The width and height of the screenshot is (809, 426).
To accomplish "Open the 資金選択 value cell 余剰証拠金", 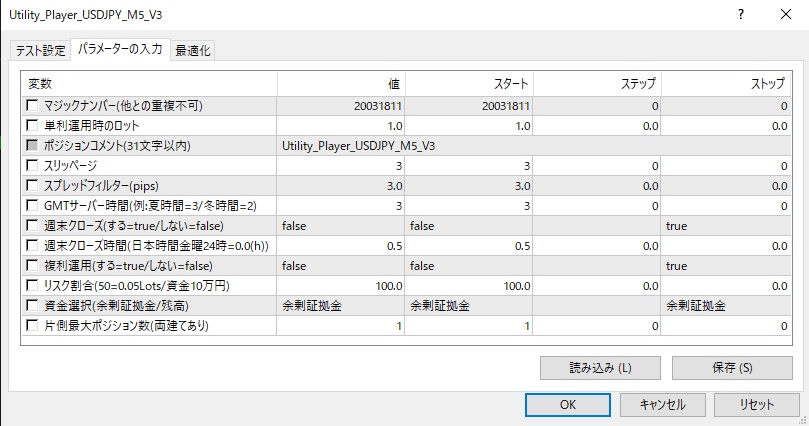I will (340, 306).
